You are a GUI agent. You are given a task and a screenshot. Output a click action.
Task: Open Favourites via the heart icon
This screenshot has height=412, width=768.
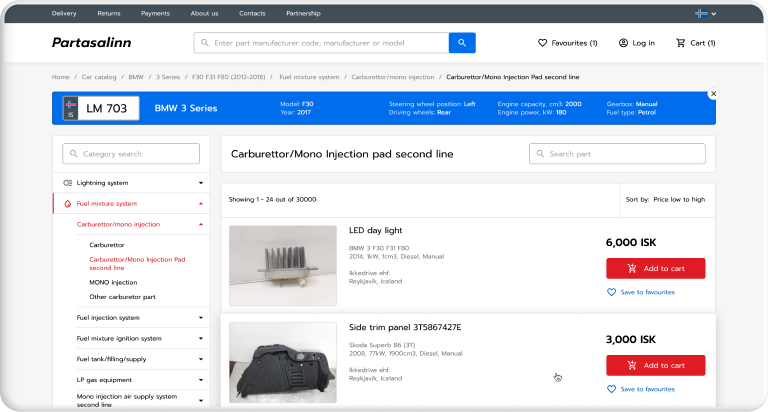click(543, 43)
